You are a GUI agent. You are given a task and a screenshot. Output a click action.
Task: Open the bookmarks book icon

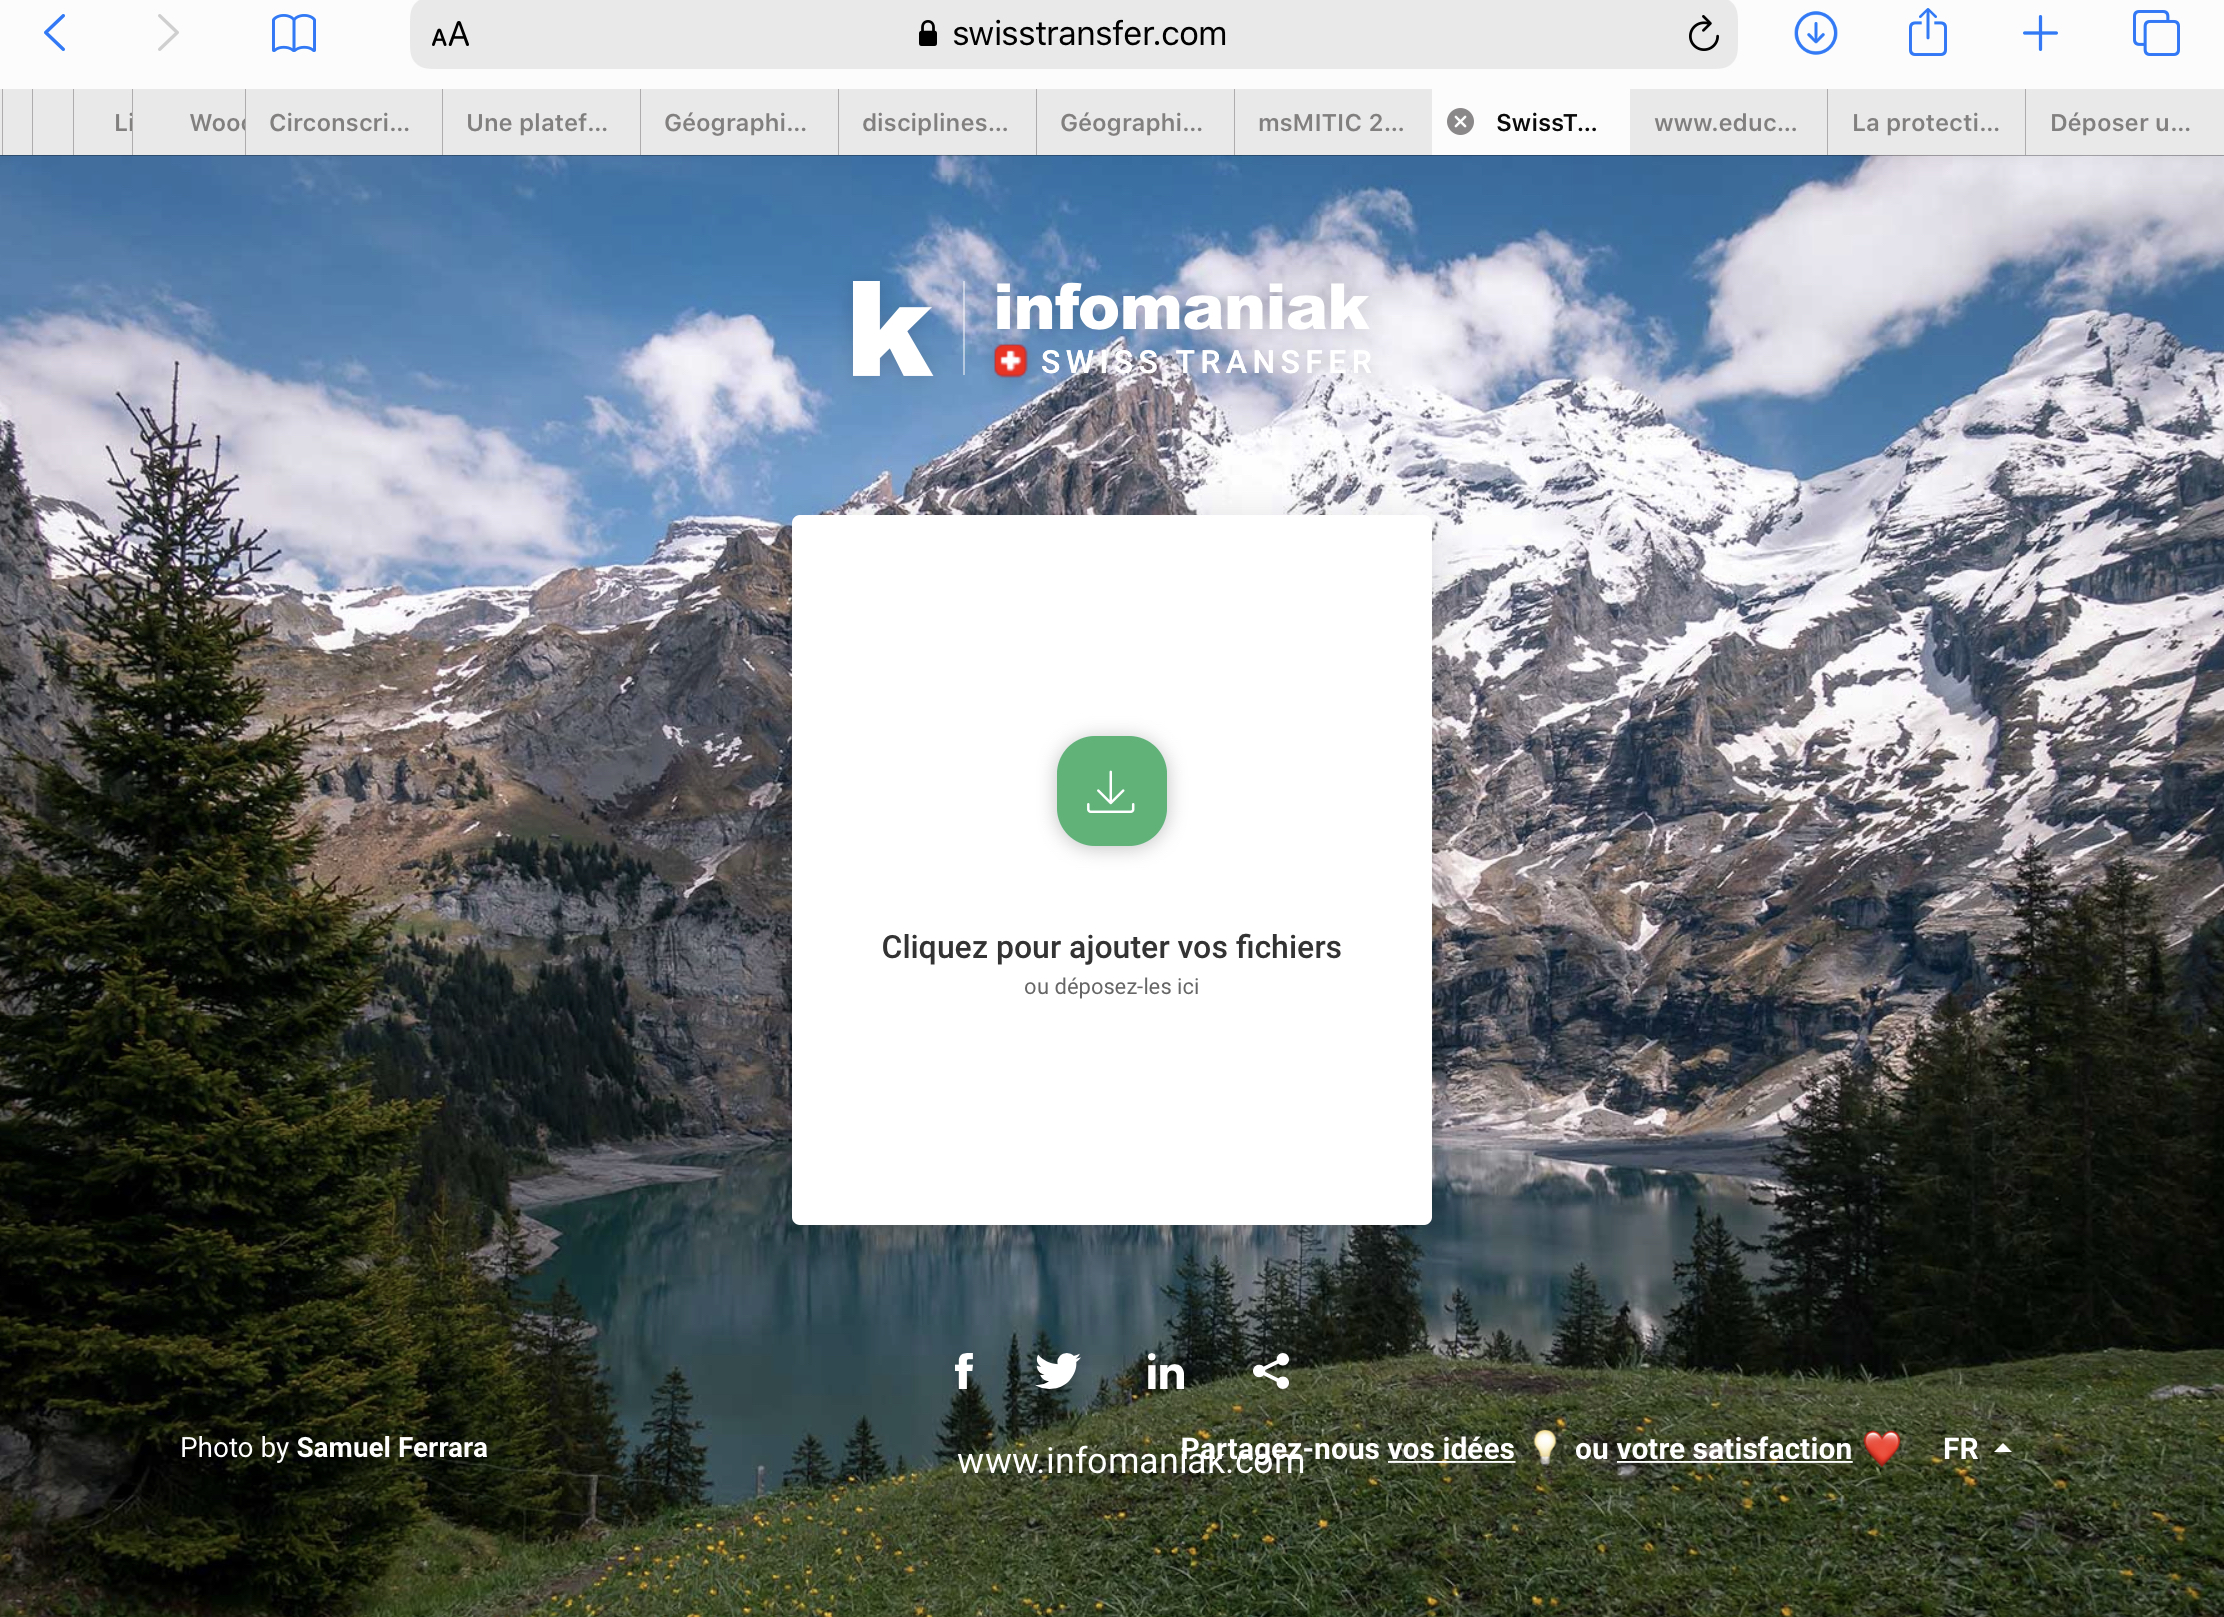click(293, 34)
